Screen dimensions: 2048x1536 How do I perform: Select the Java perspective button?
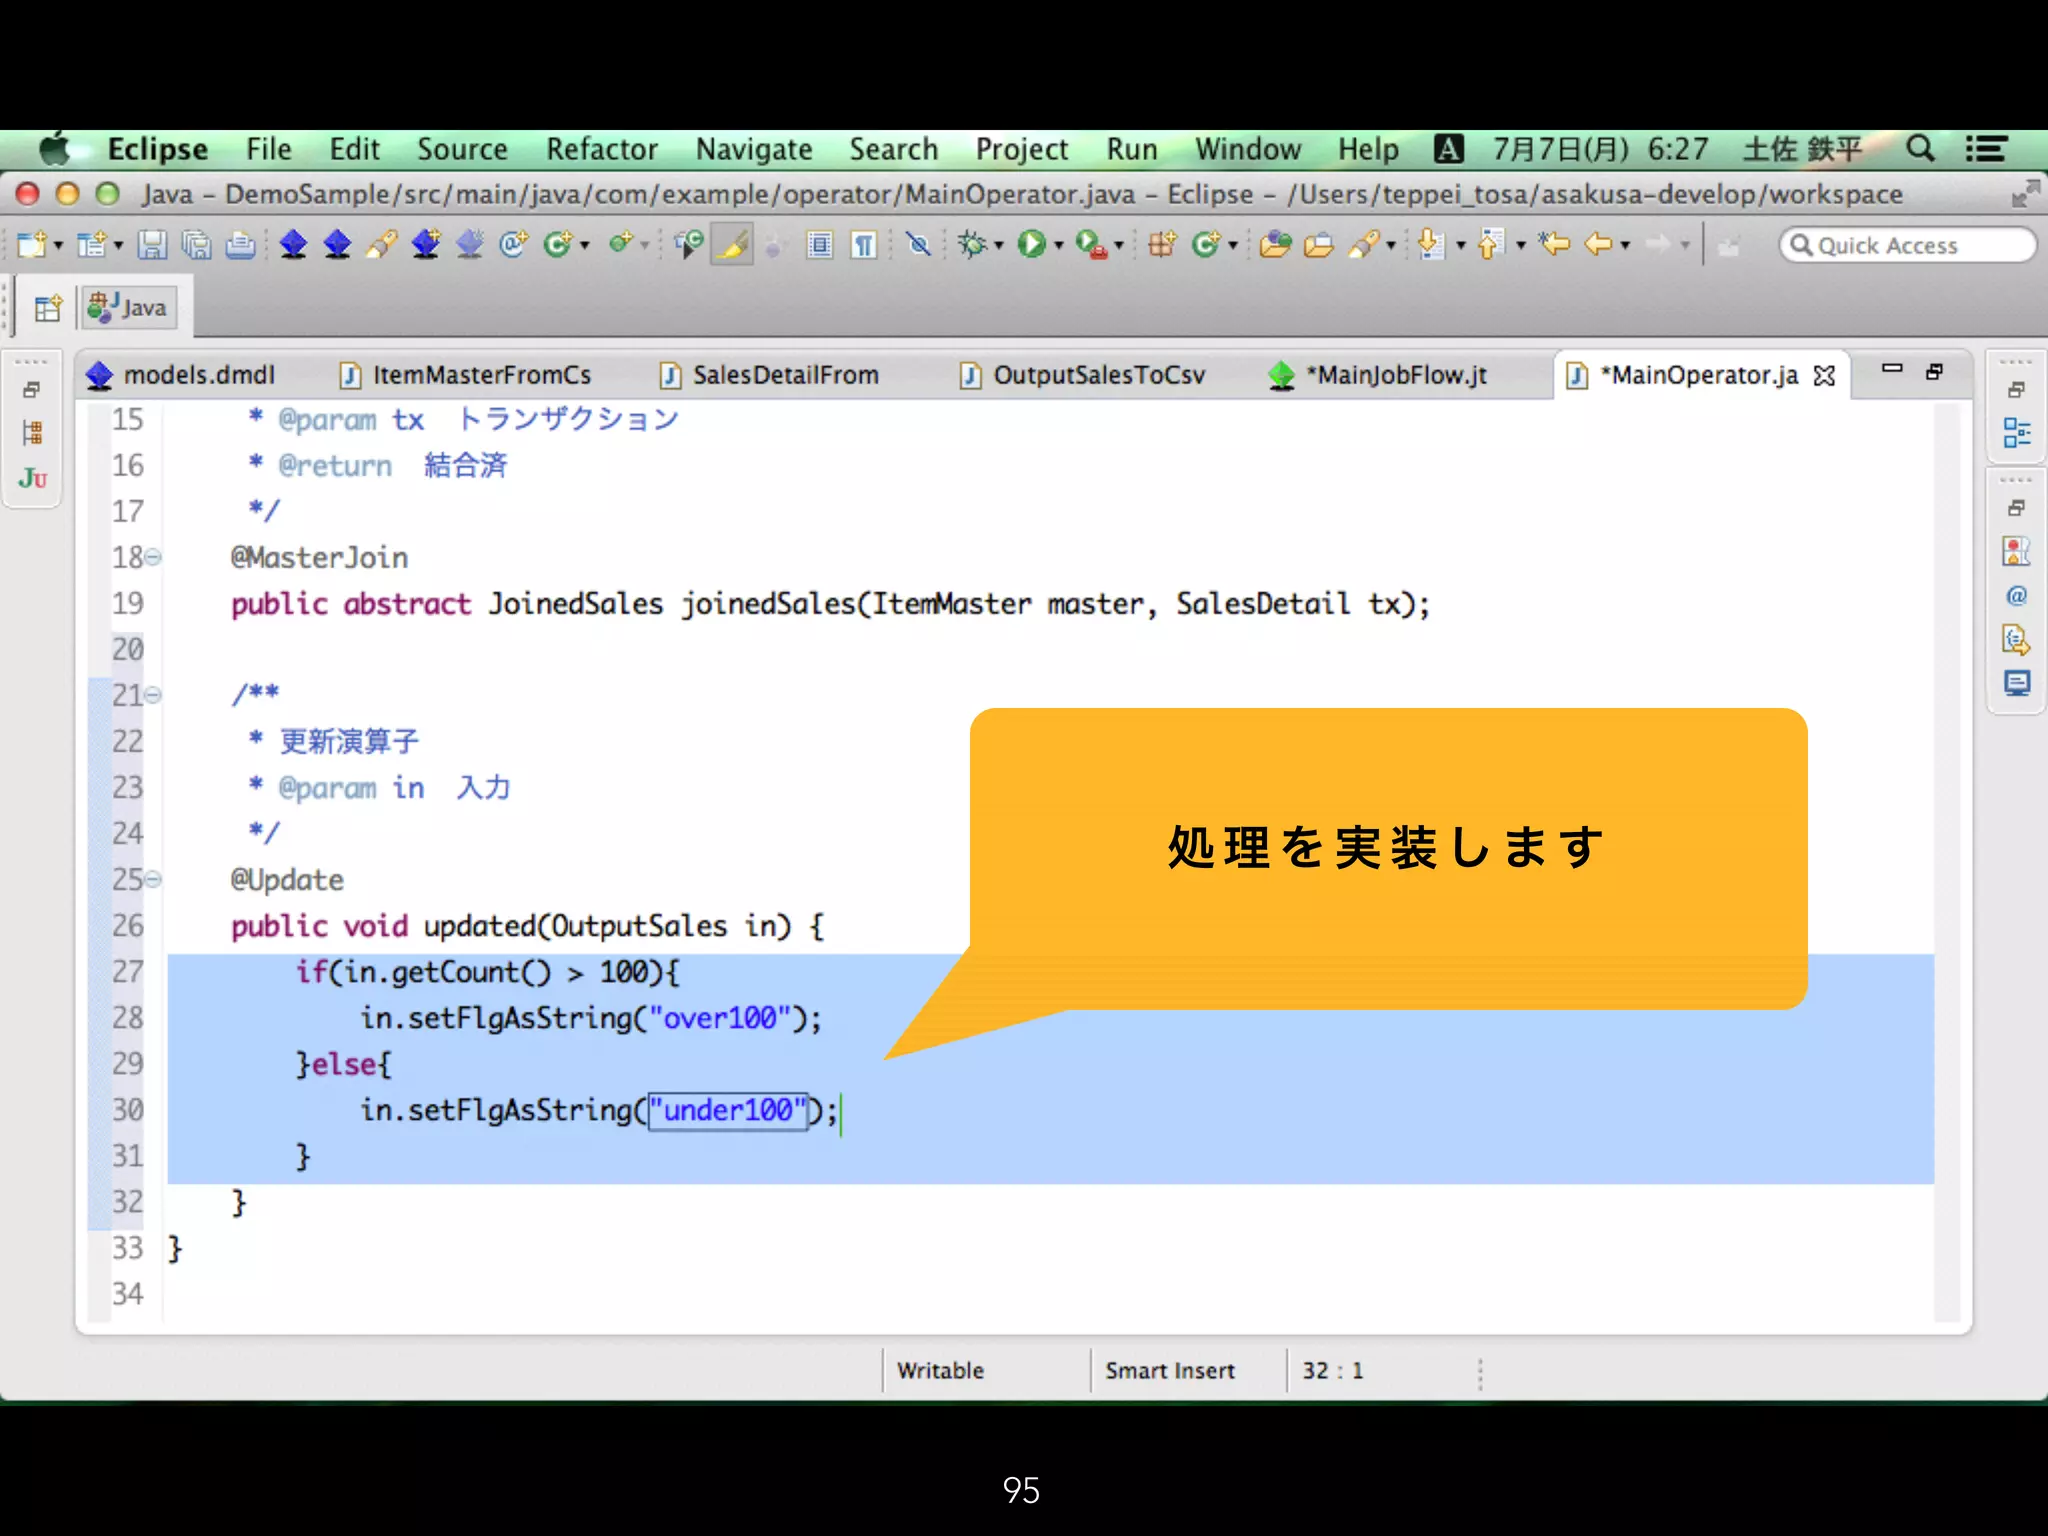[x=129, y=308]
